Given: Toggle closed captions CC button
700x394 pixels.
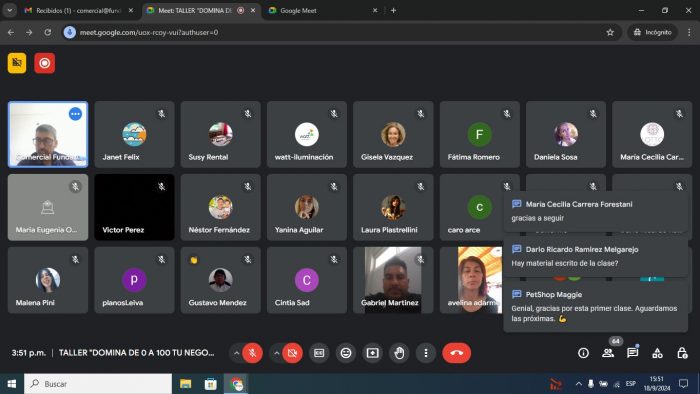Looking at the screenshot, I should tap(319, 353).
